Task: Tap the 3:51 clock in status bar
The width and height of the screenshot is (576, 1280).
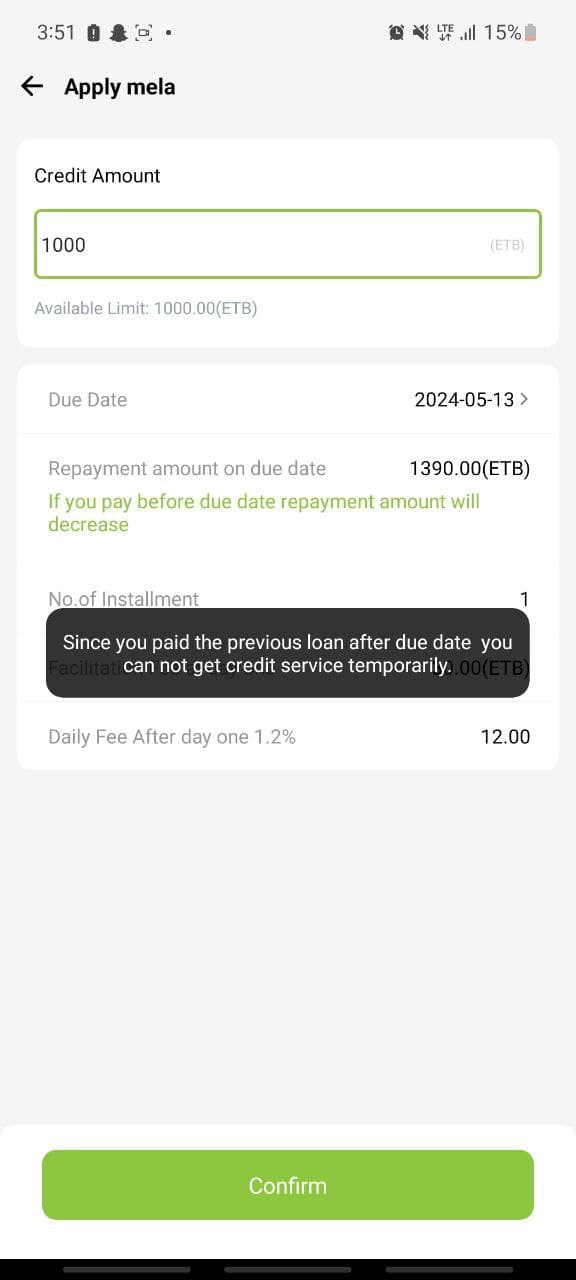Action: (56, 33)
